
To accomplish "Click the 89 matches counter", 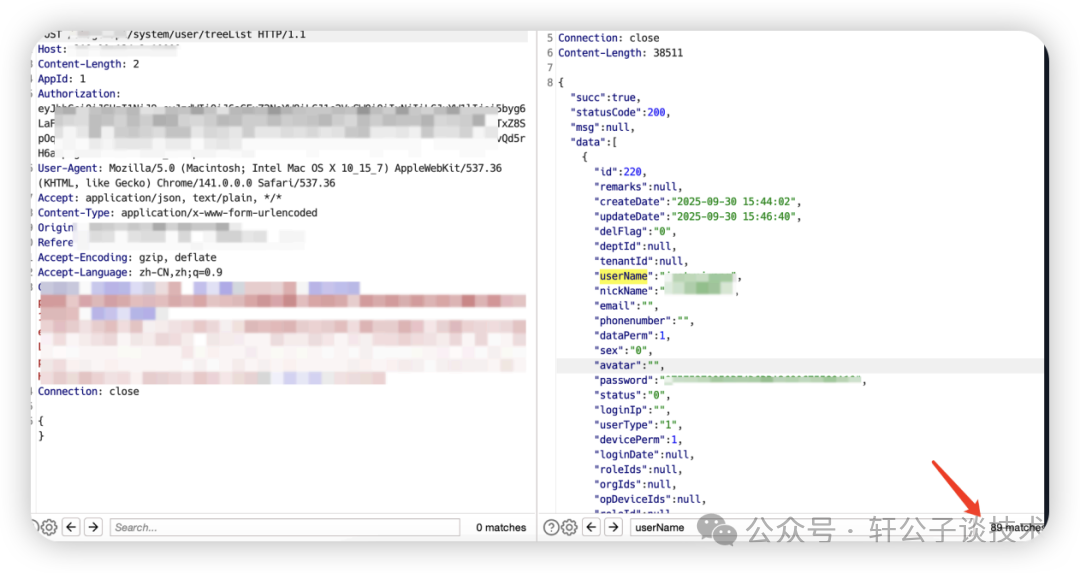I will pyautogui.click(x=1017, y=528).
